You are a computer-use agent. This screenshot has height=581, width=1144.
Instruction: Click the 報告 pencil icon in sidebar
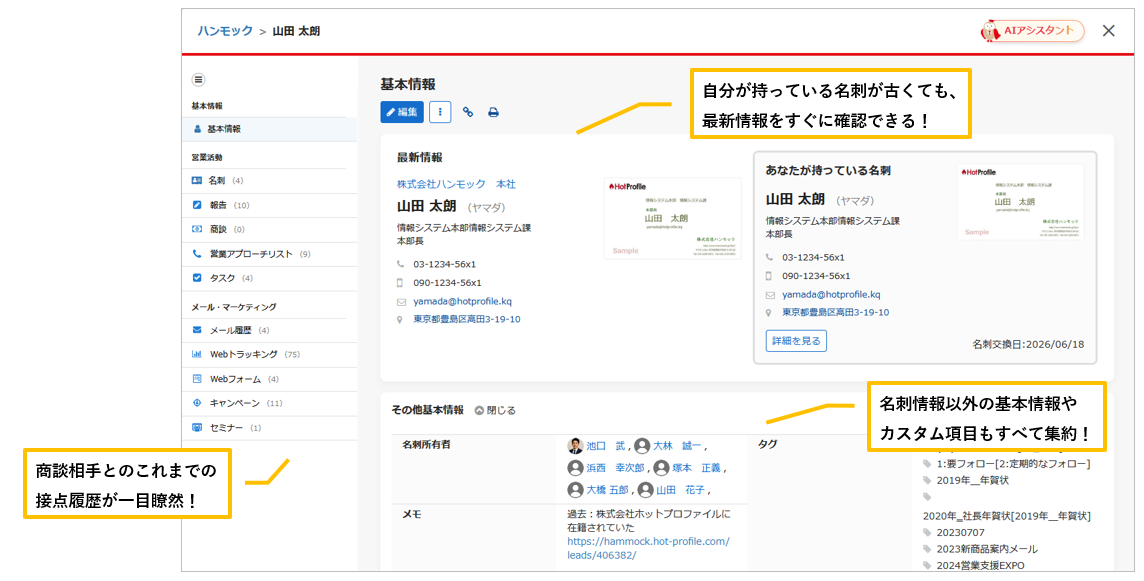(x=196, y=205)
